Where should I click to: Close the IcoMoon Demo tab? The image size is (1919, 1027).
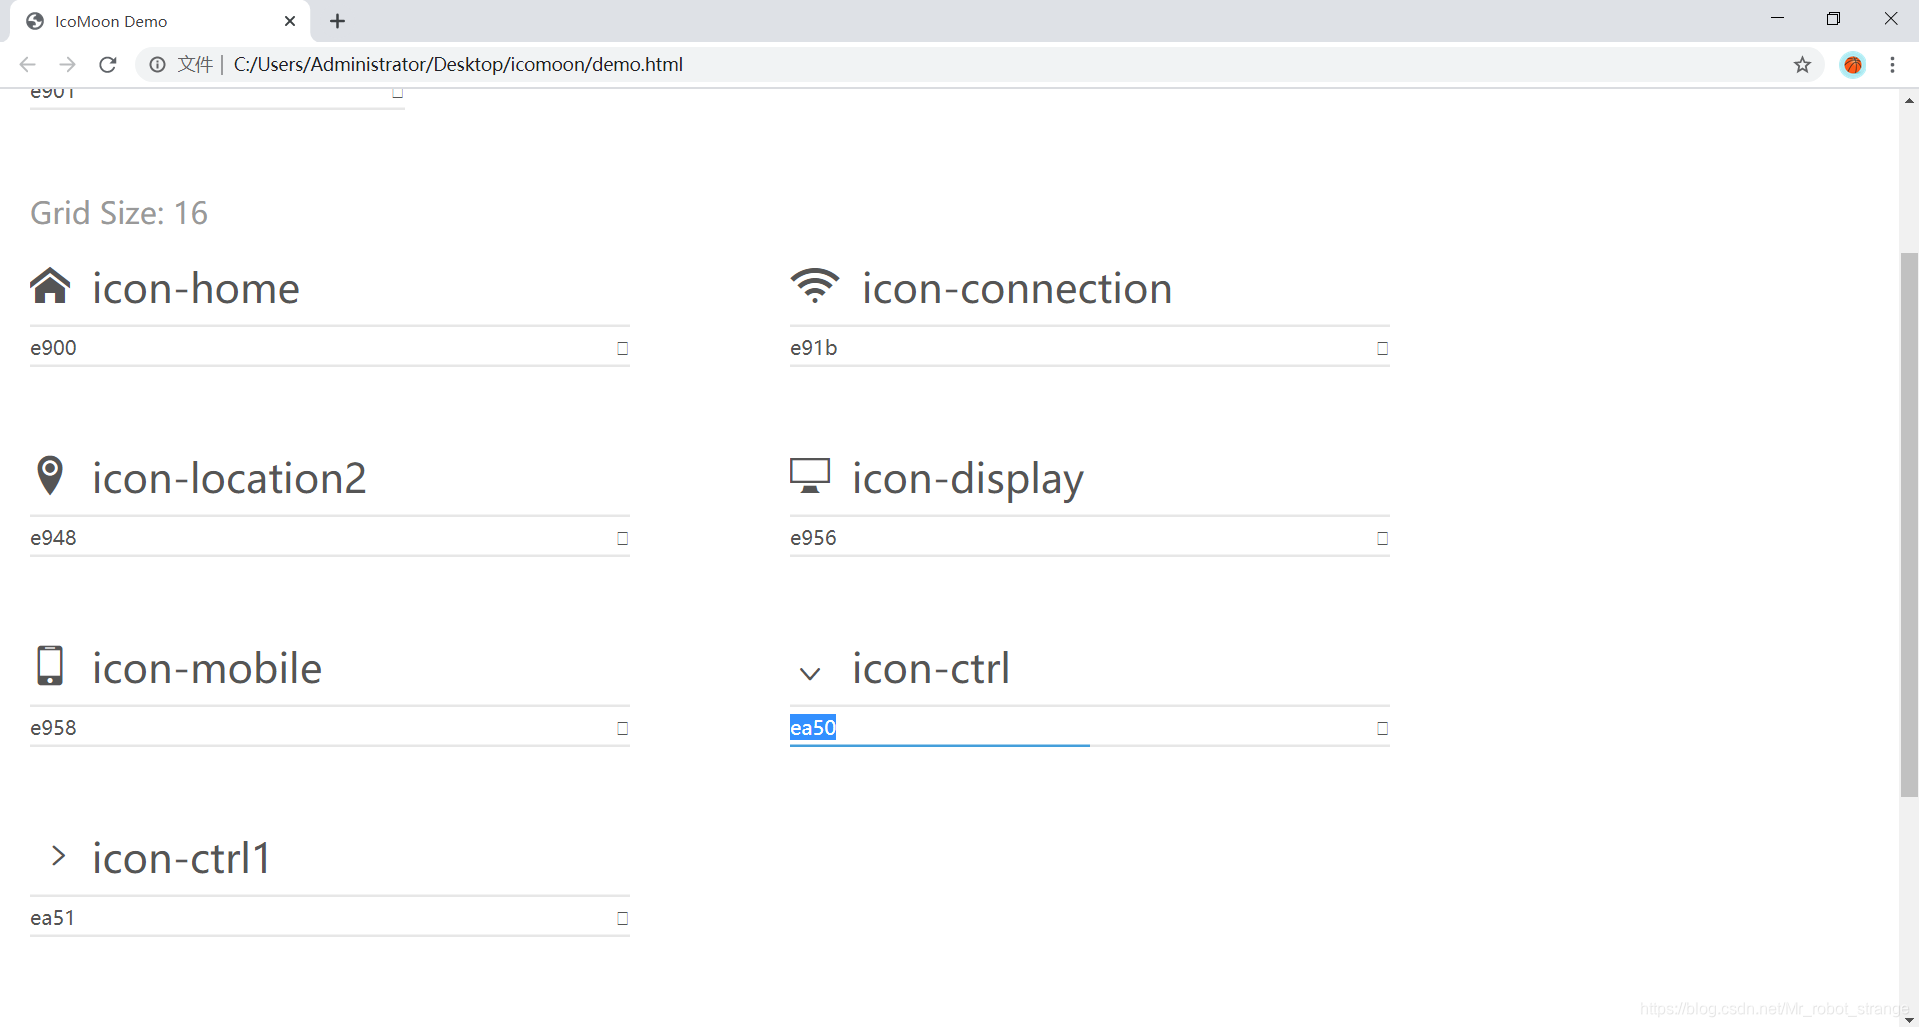pos(290,21)
